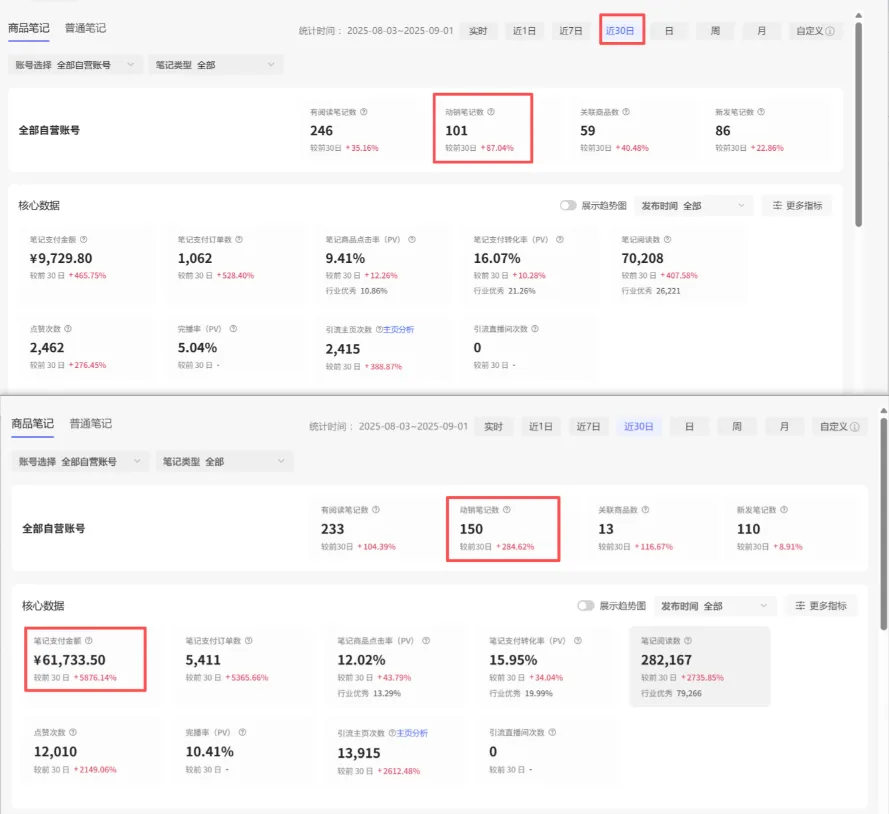
Task: Click help icon beside 有阅读笔记数 showing 246
Action: (363, 113)
